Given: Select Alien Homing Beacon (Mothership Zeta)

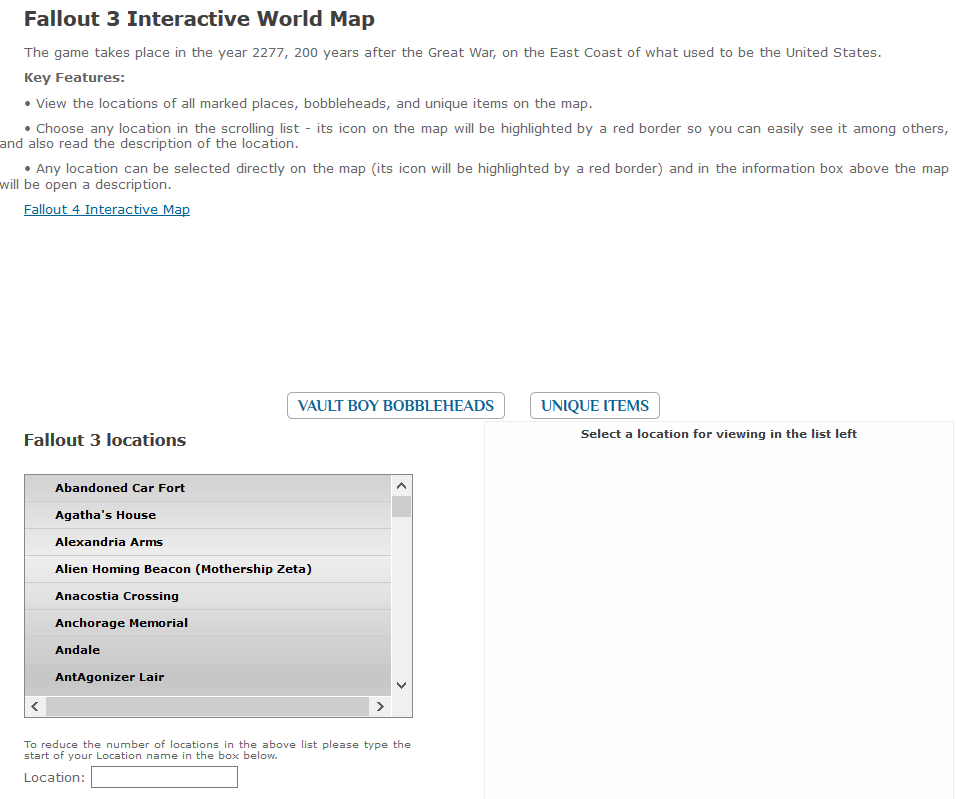Looking at the screenshot, I should click(208, 568).
